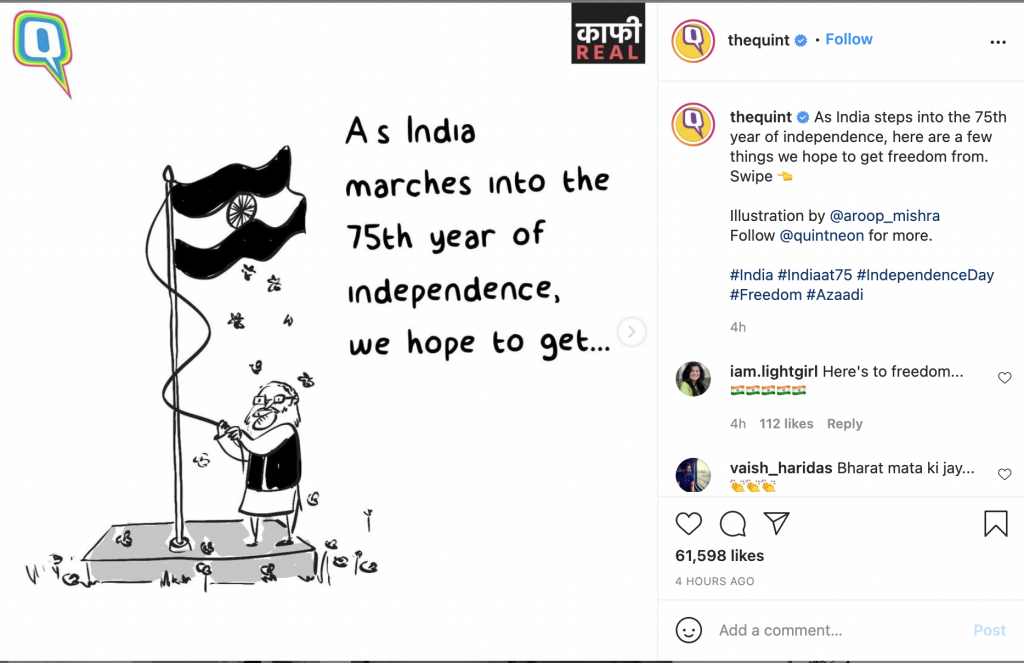Like vaish_haridas's comment
The height and width of the screenshot is (663, 1024).
tap(1004, 474)
